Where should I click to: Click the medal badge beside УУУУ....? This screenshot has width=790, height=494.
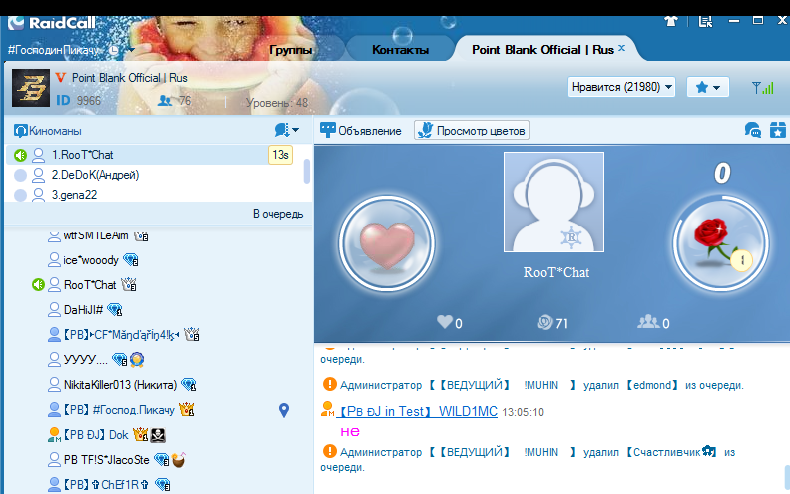click(137, 359)
